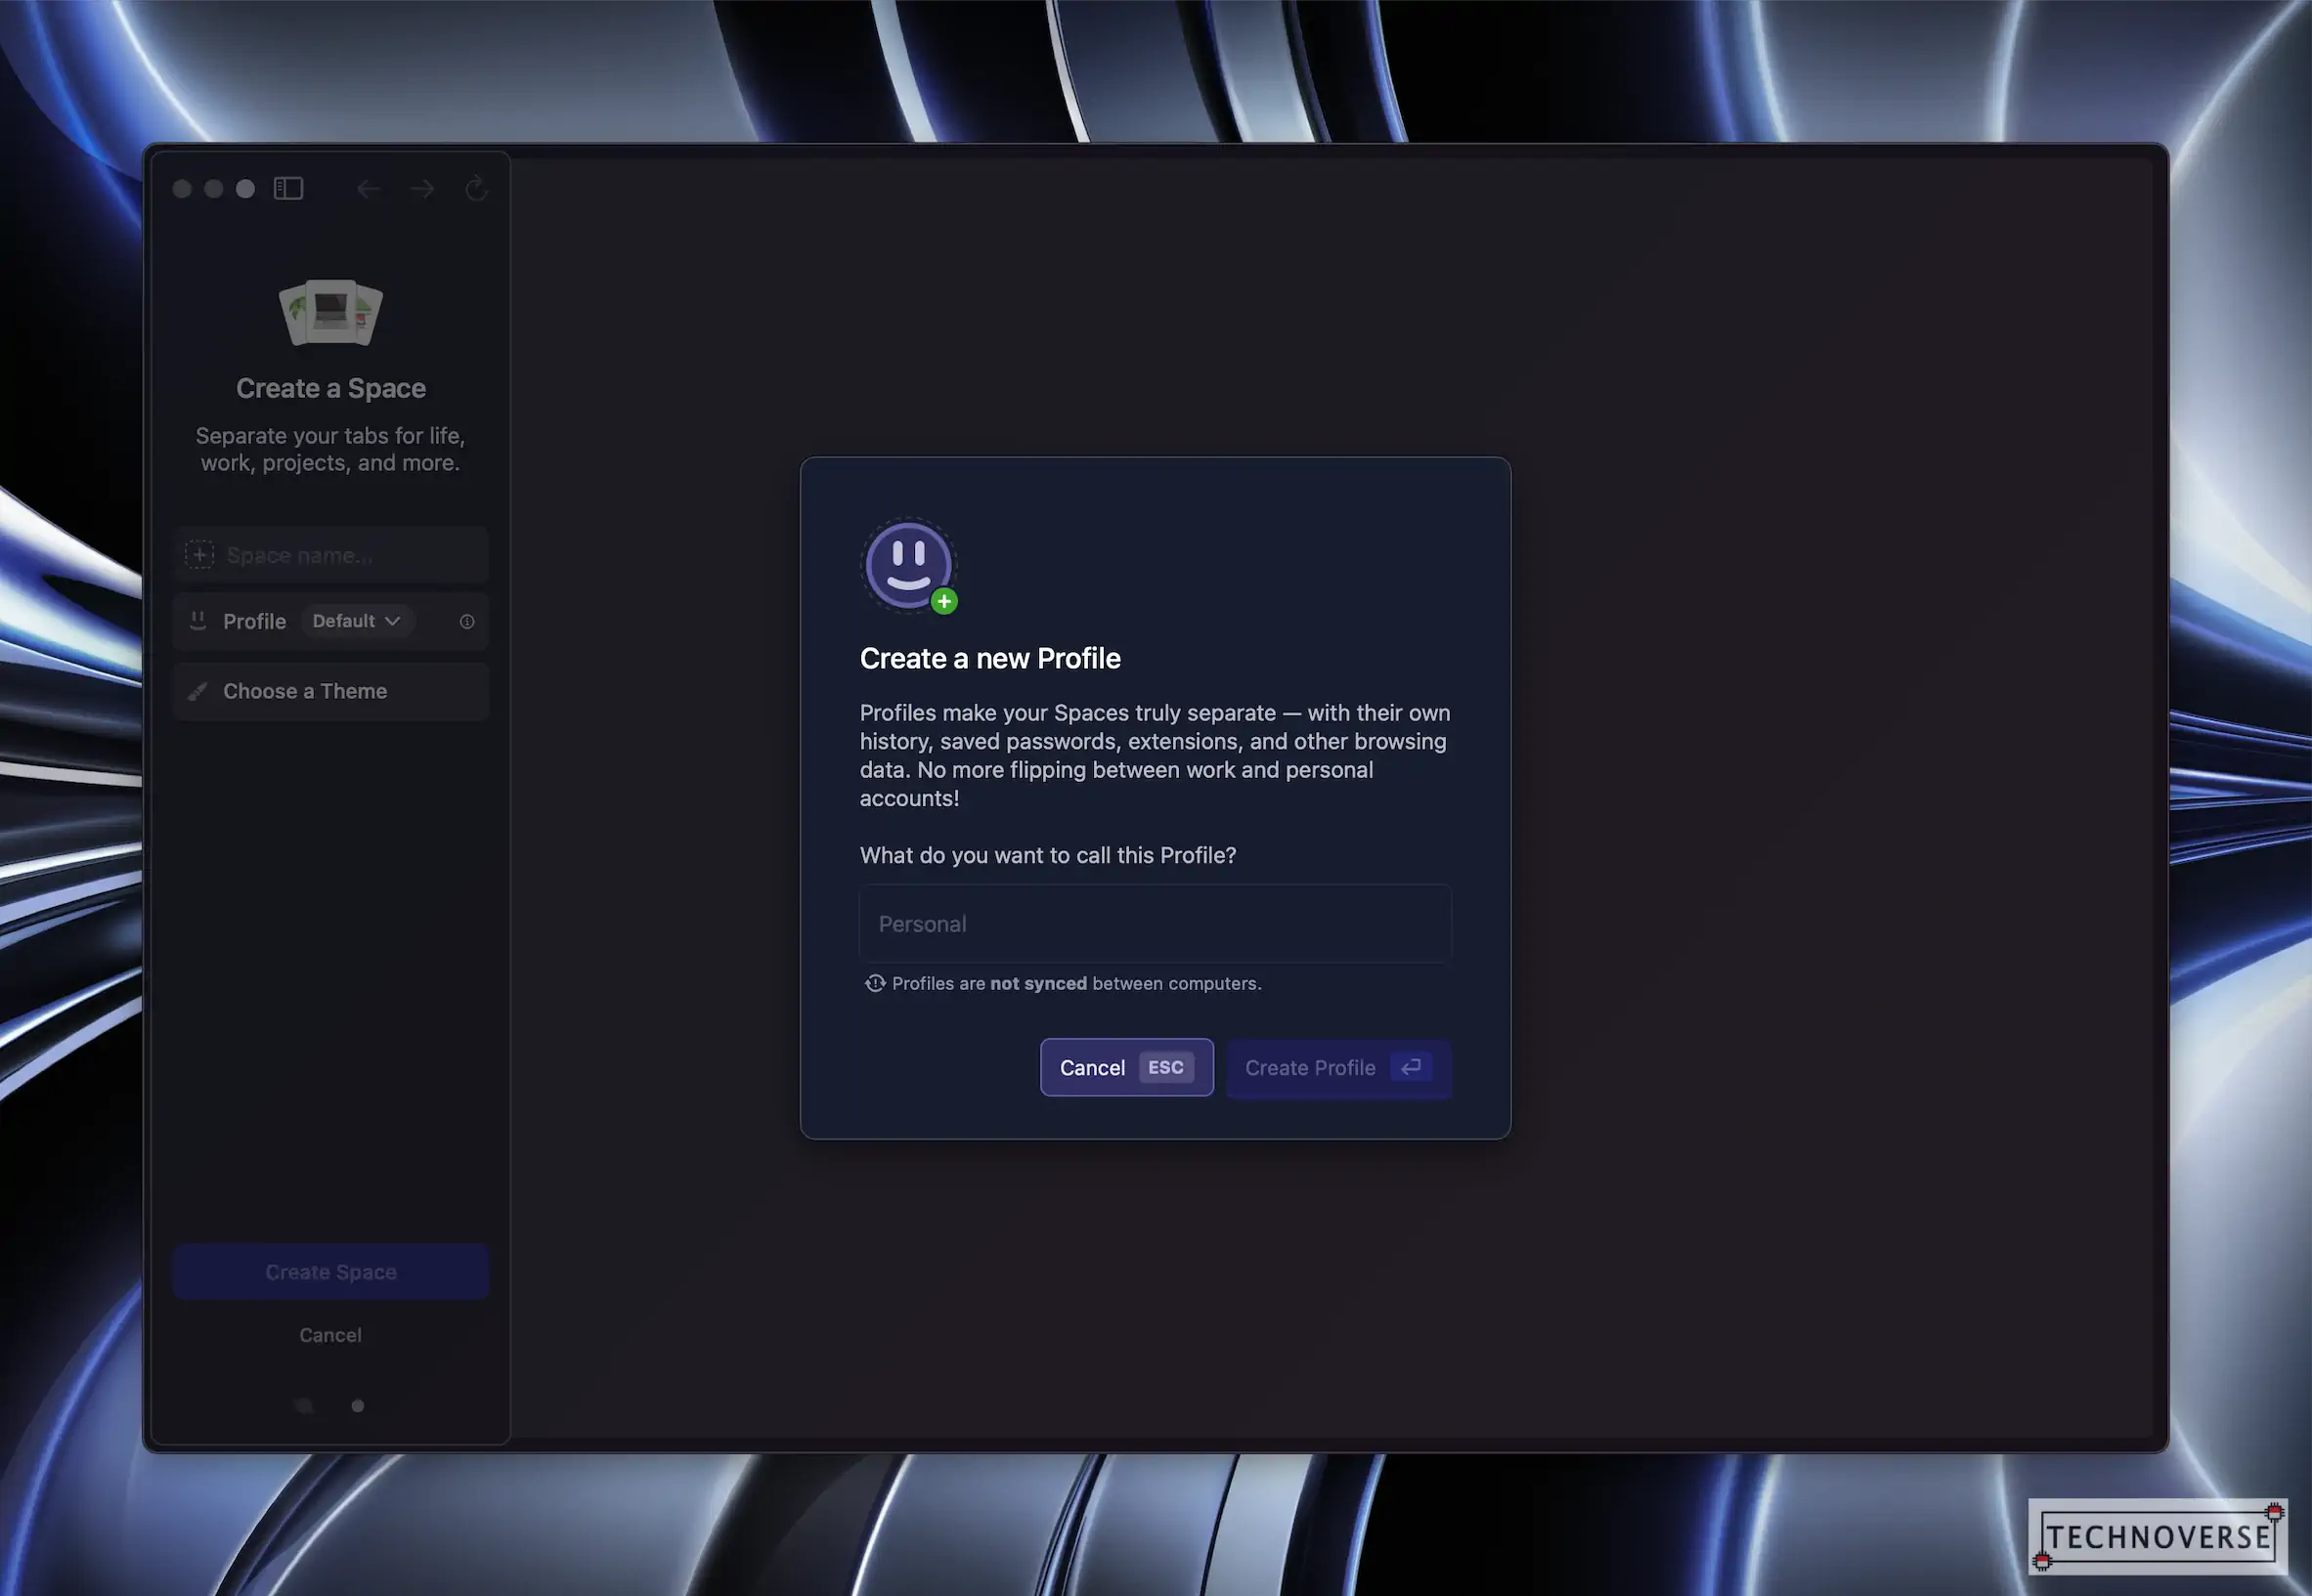Select the first pagination dot
This screenshot has width=2312, height=1596.
click(x=304, y=1406)
